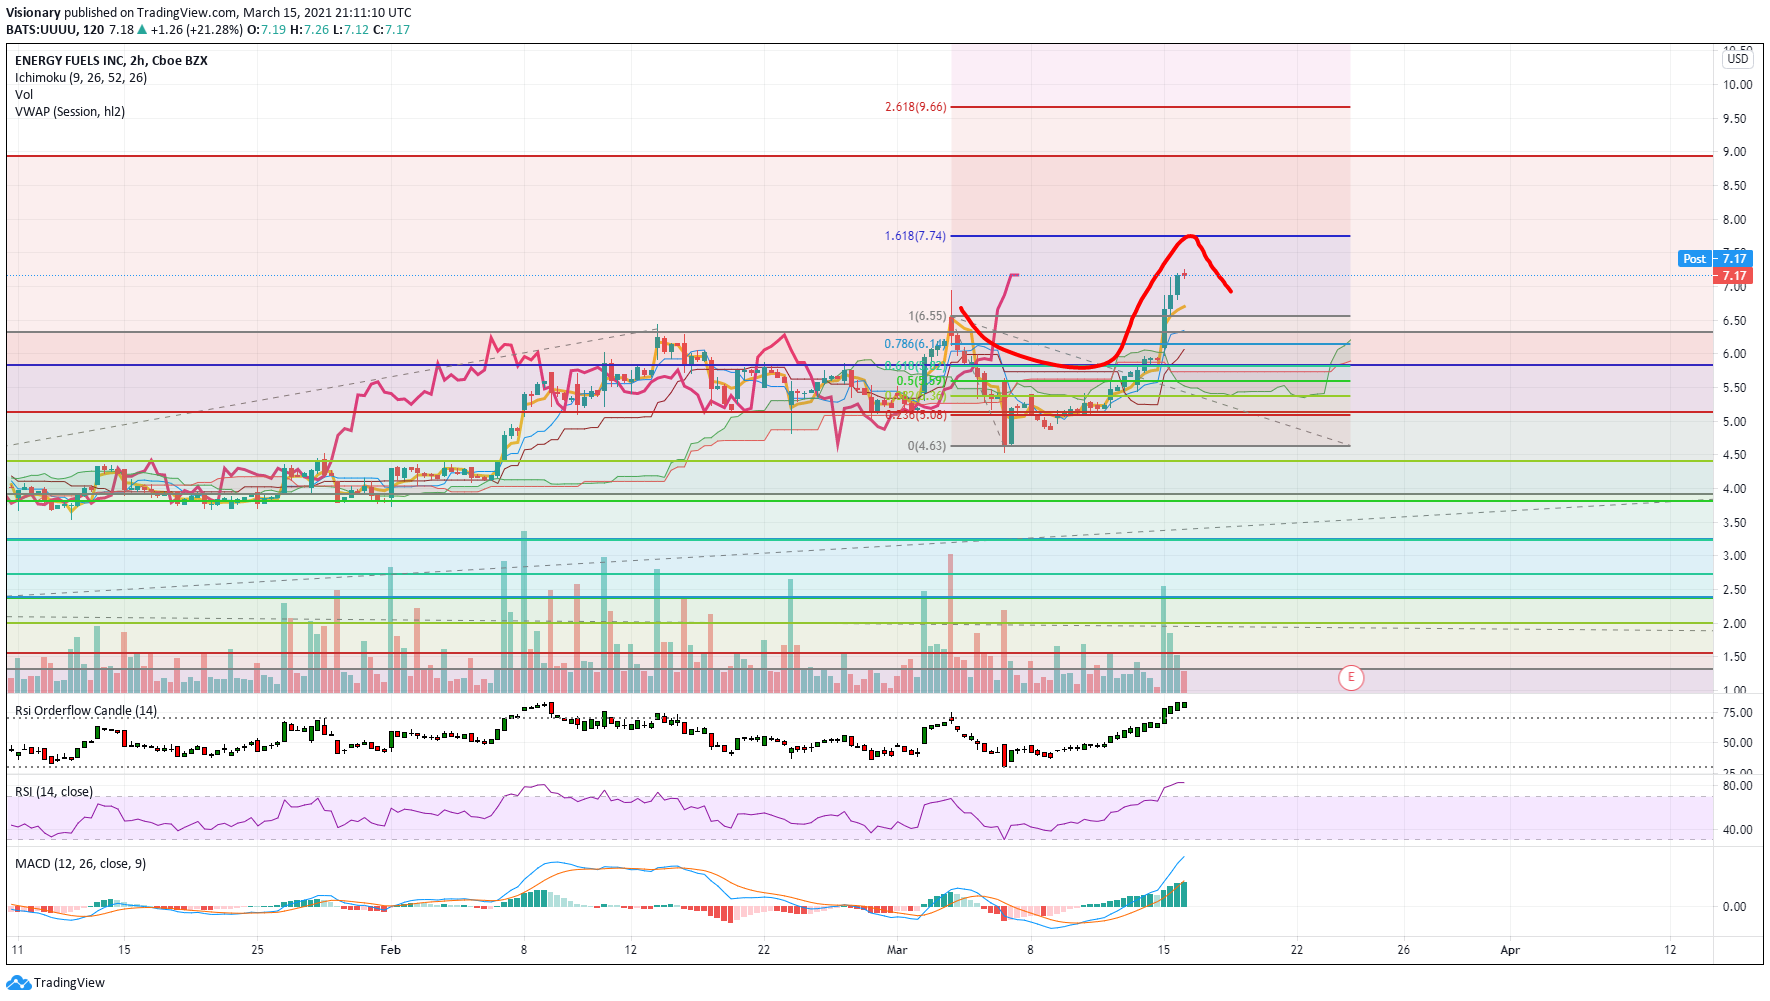Click the 0(4.63) Fibonacci level label
1770x1001 pixels.
pyautogui.click(x=927, y=446)
